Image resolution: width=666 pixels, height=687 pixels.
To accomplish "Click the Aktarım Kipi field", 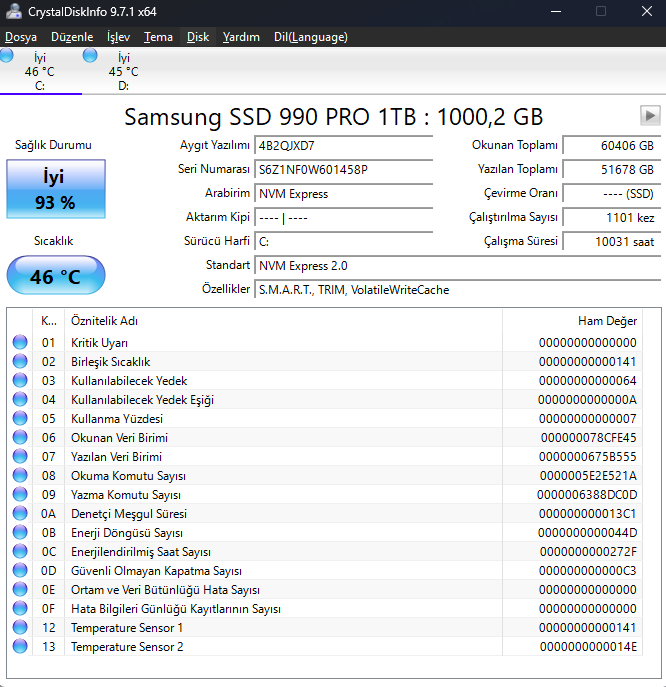I will 344,218.
